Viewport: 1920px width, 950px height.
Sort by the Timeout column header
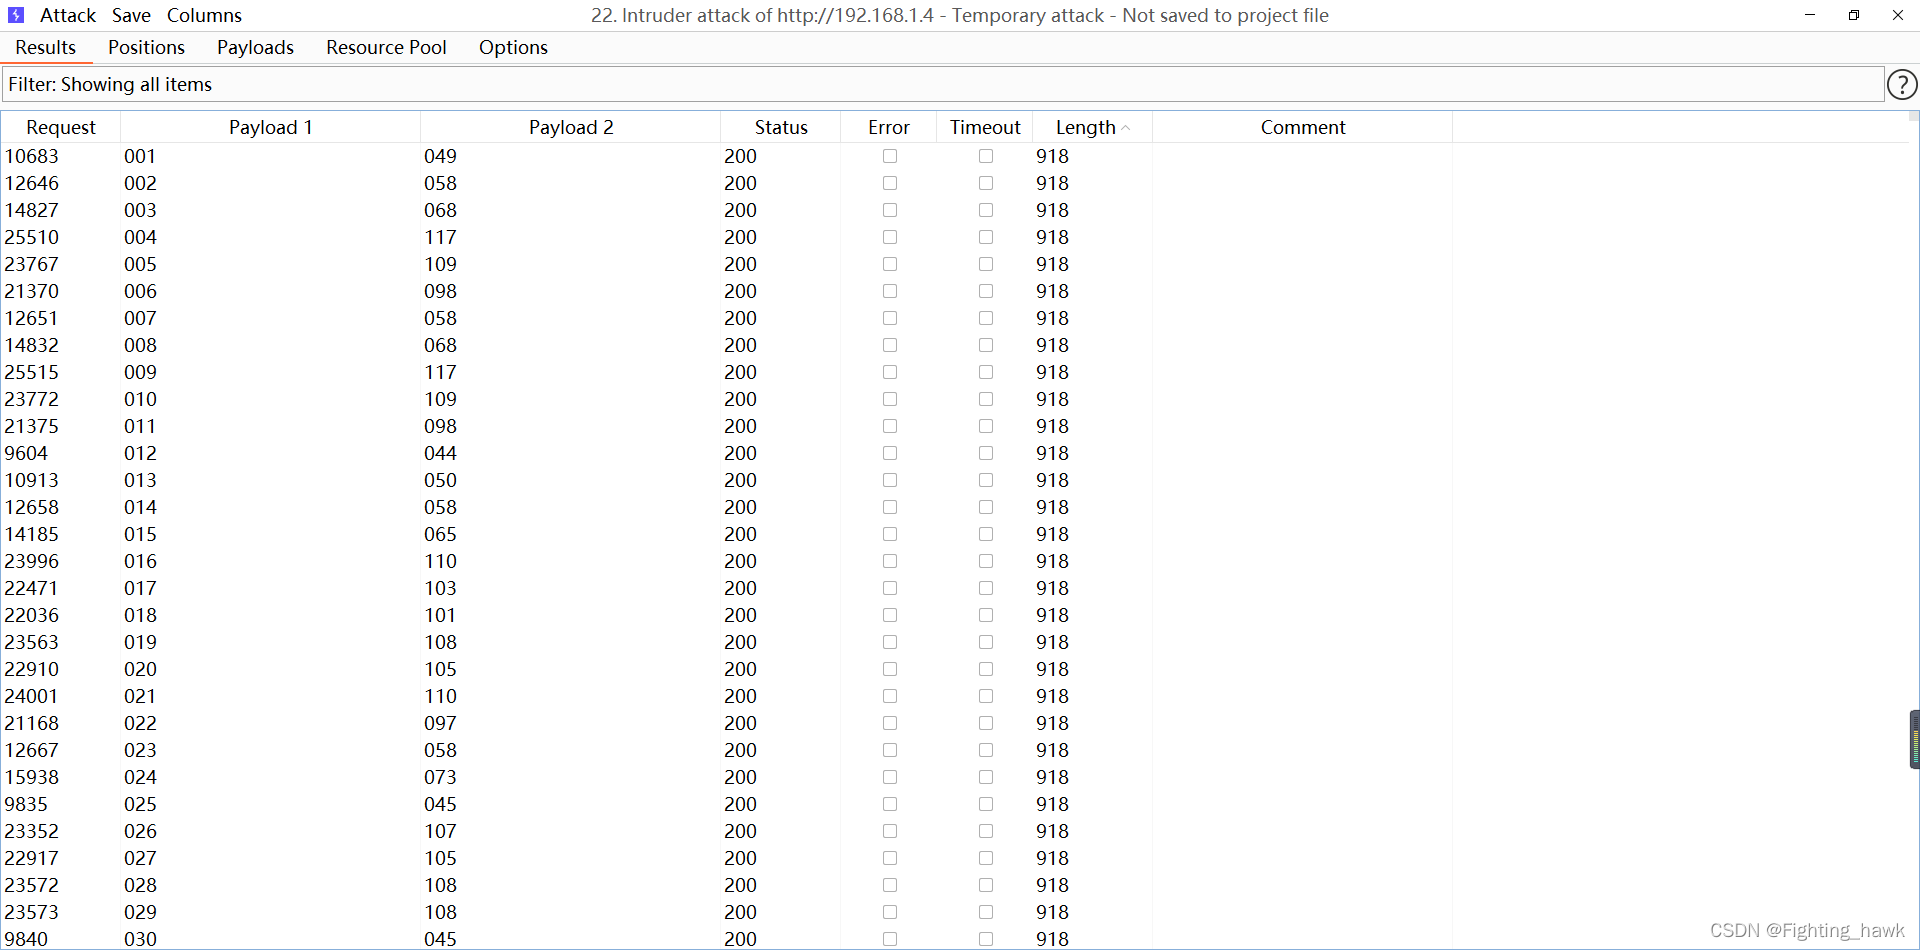point(984,127)
